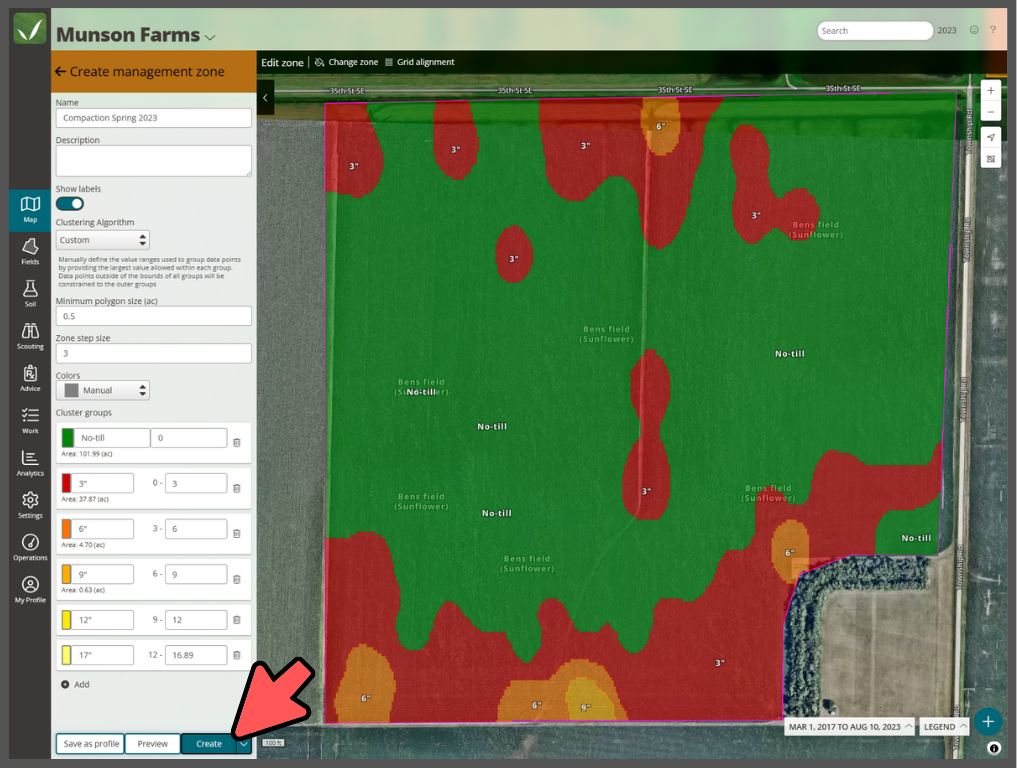Click the Create button
Viewport: 1017px width, 768px height.
click(x=208, y=744)
